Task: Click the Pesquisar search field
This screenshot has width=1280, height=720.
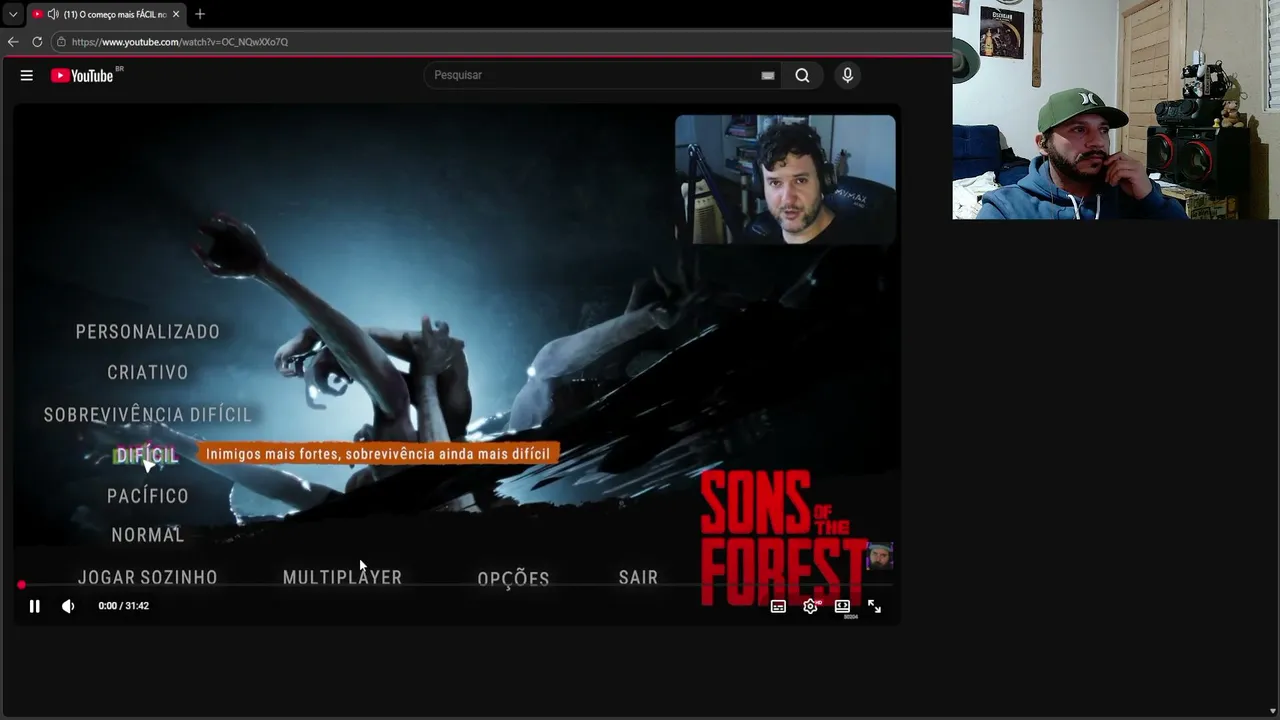Action: pyautogui.click(x=595, y=75)
